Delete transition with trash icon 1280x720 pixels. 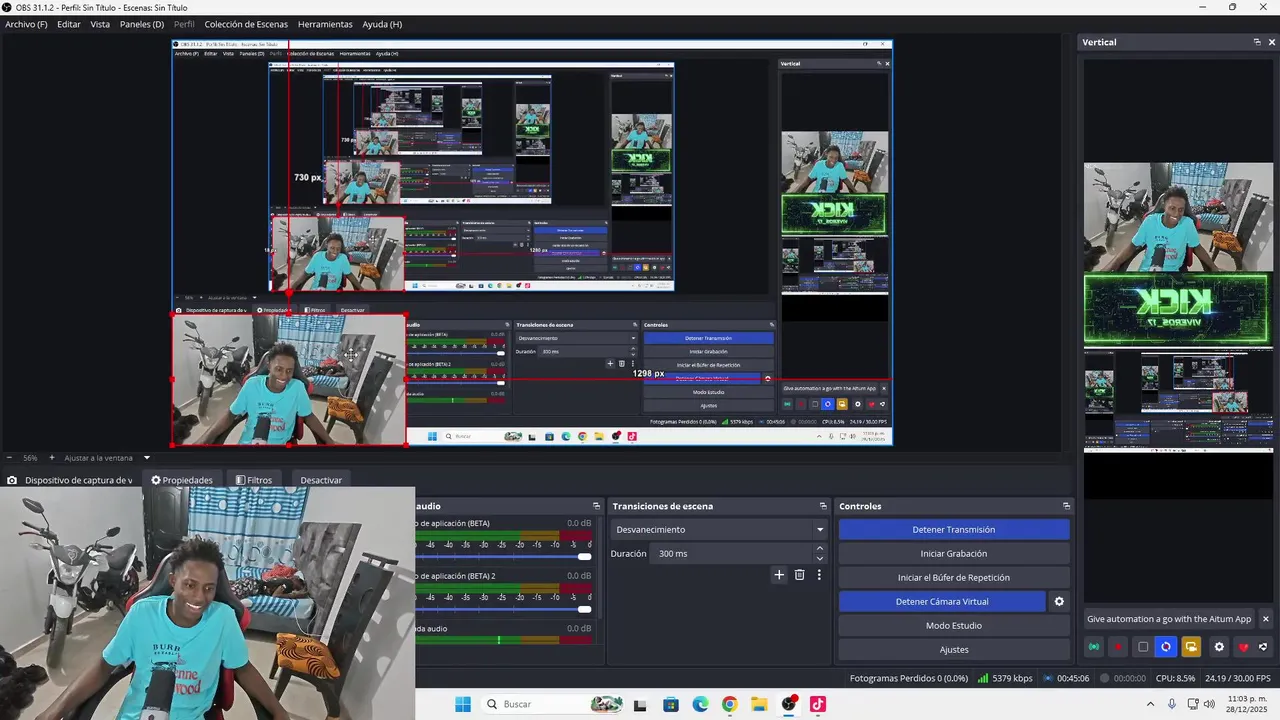[x=799, y=575]
